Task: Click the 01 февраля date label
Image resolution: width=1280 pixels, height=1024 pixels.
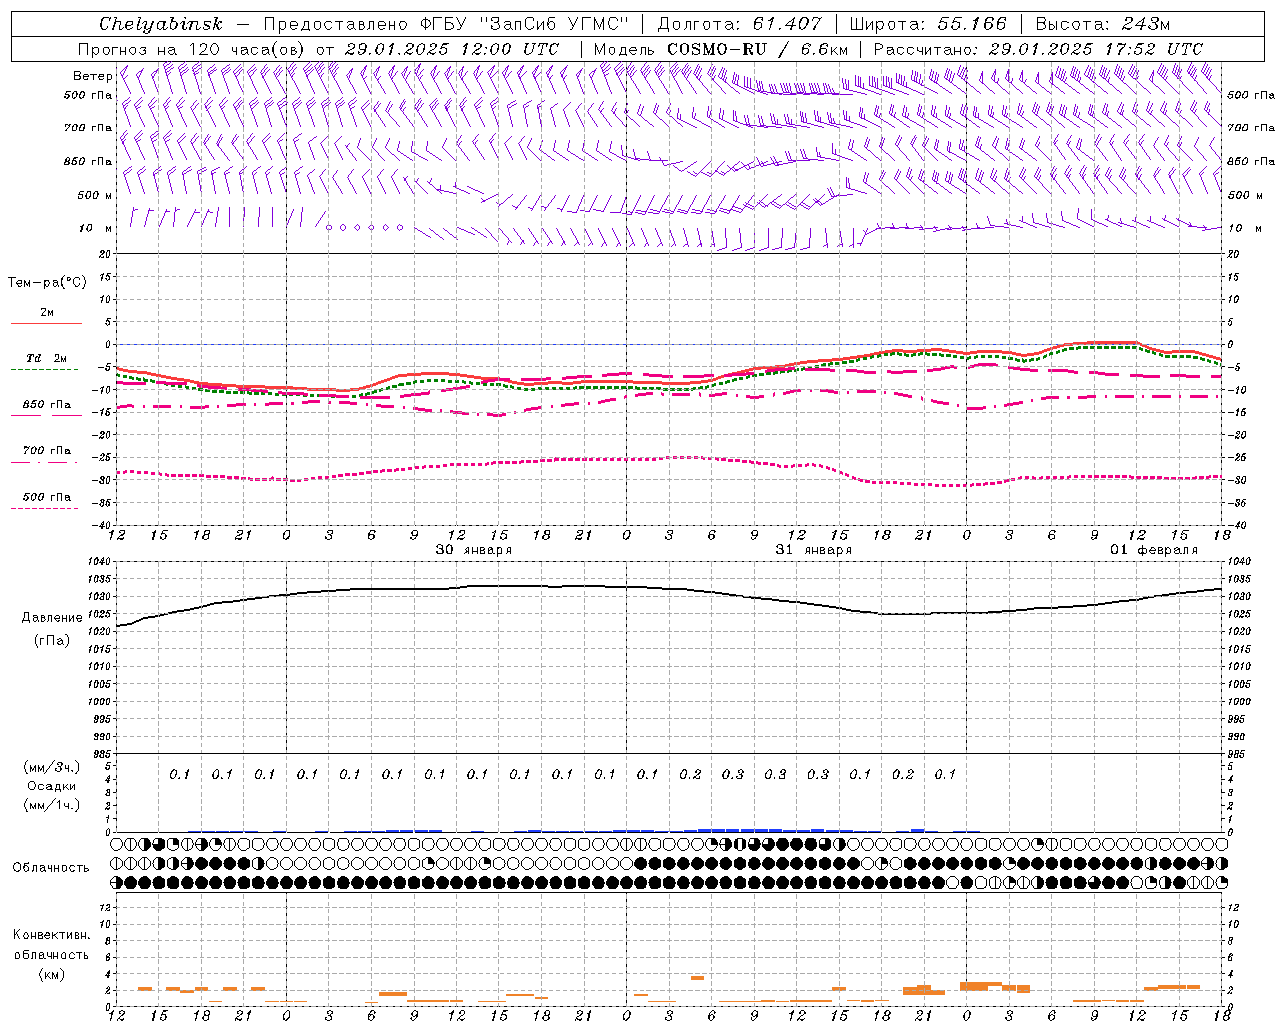Action: pyautogui.click(x=1154, y=550)
